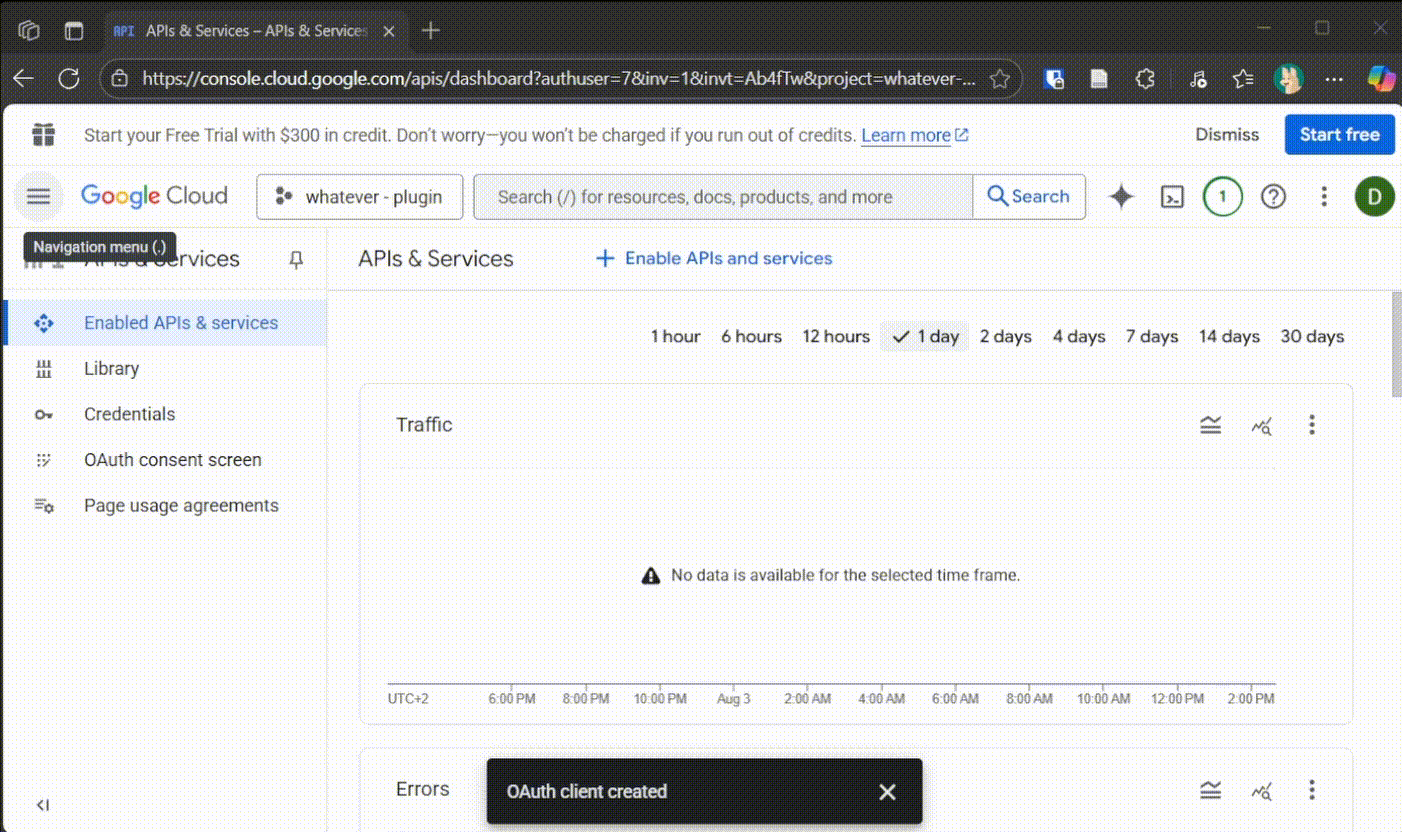The height and width of the screenshot is (832, 1402).
Task: Toggle legend icon on Traffic chart
Action: coord(1211,425)
